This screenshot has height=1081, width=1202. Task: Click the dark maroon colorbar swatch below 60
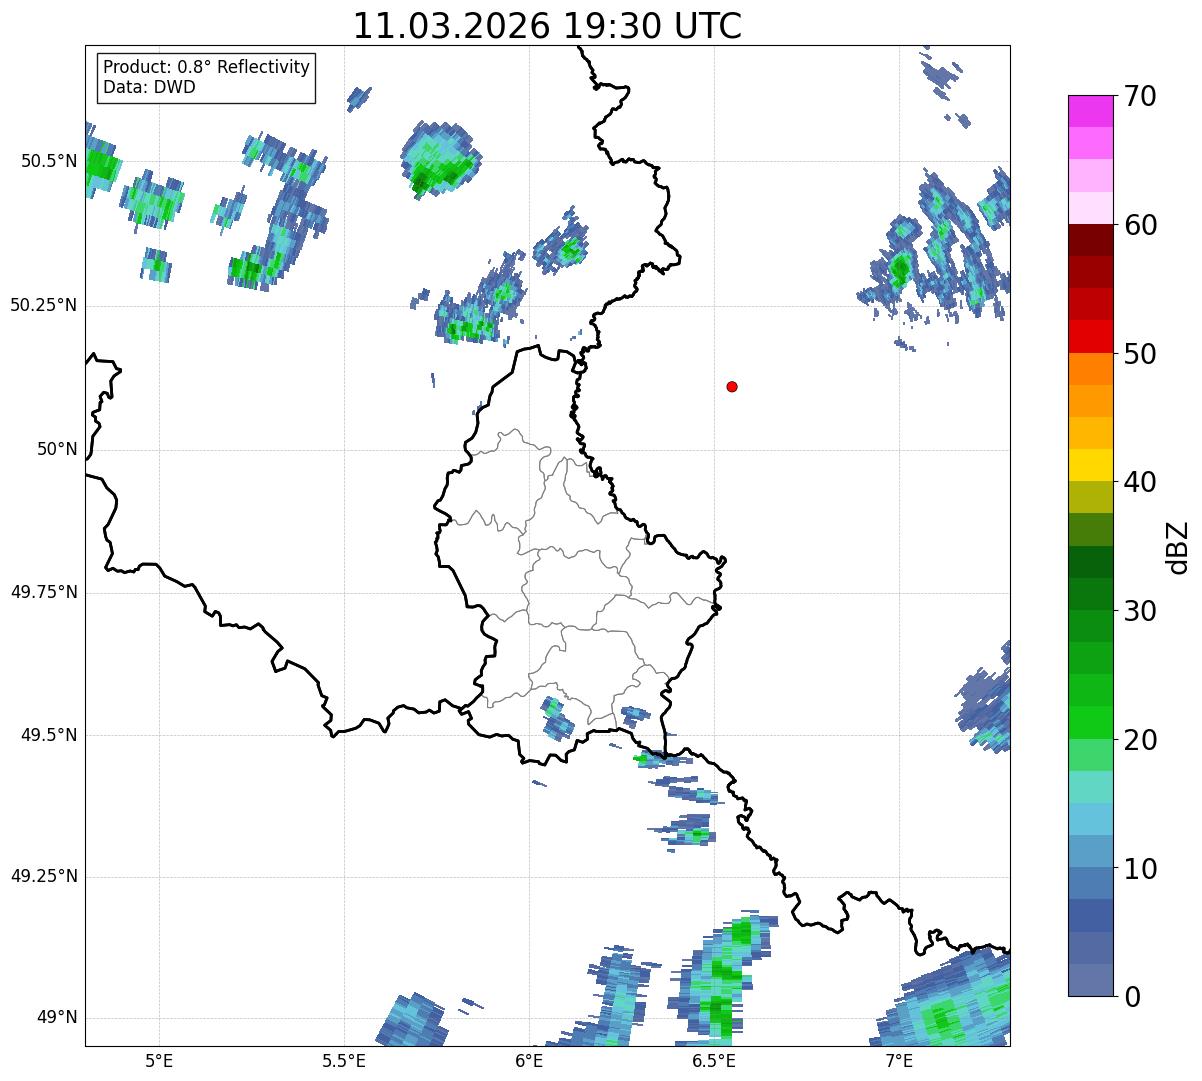click(1089, 240)
